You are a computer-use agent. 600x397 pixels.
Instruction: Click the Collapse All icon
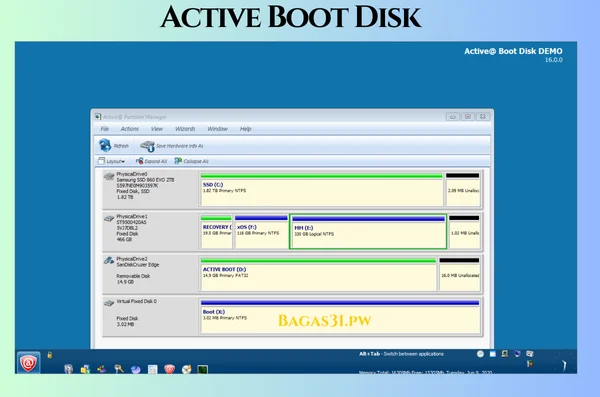(x=178, y=161)
